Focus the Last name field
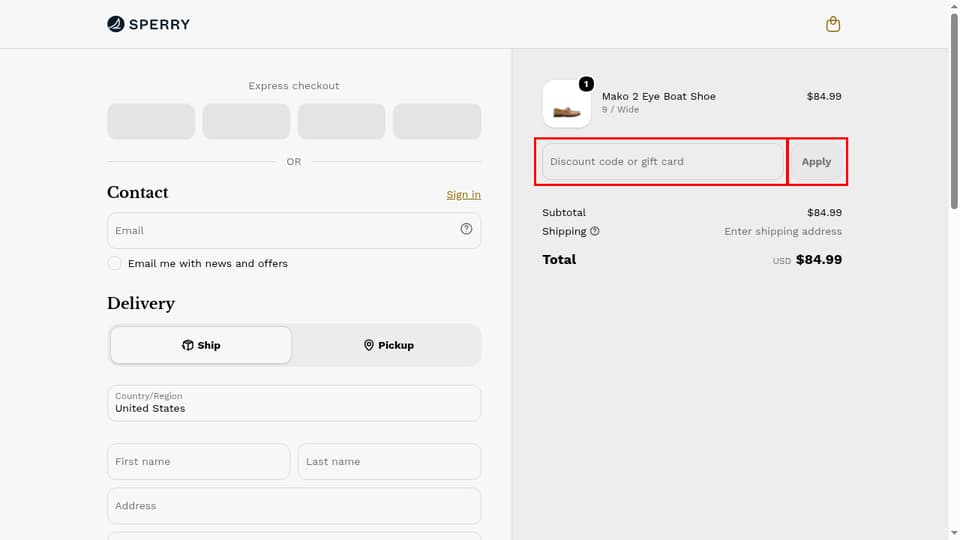The height and width of the screenshot is (540, 960). click(389, 462)
